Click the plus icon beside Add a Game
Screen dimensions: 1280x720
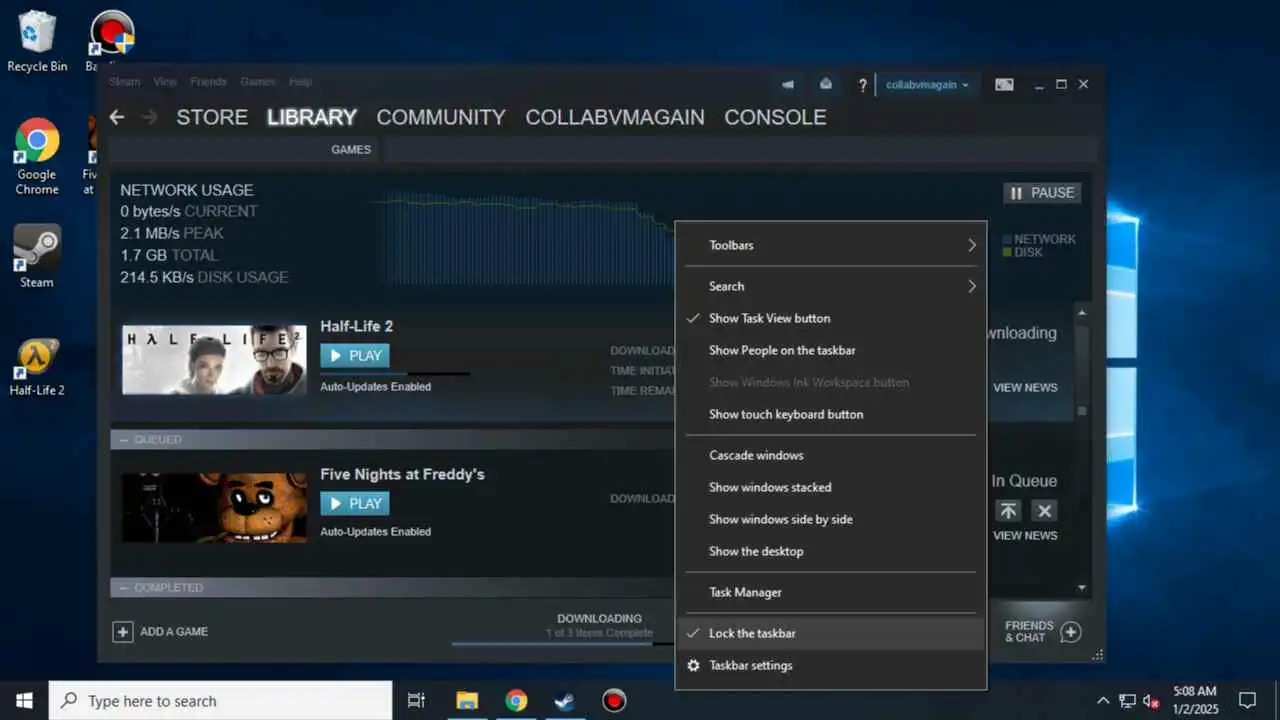tap(123, 631)
